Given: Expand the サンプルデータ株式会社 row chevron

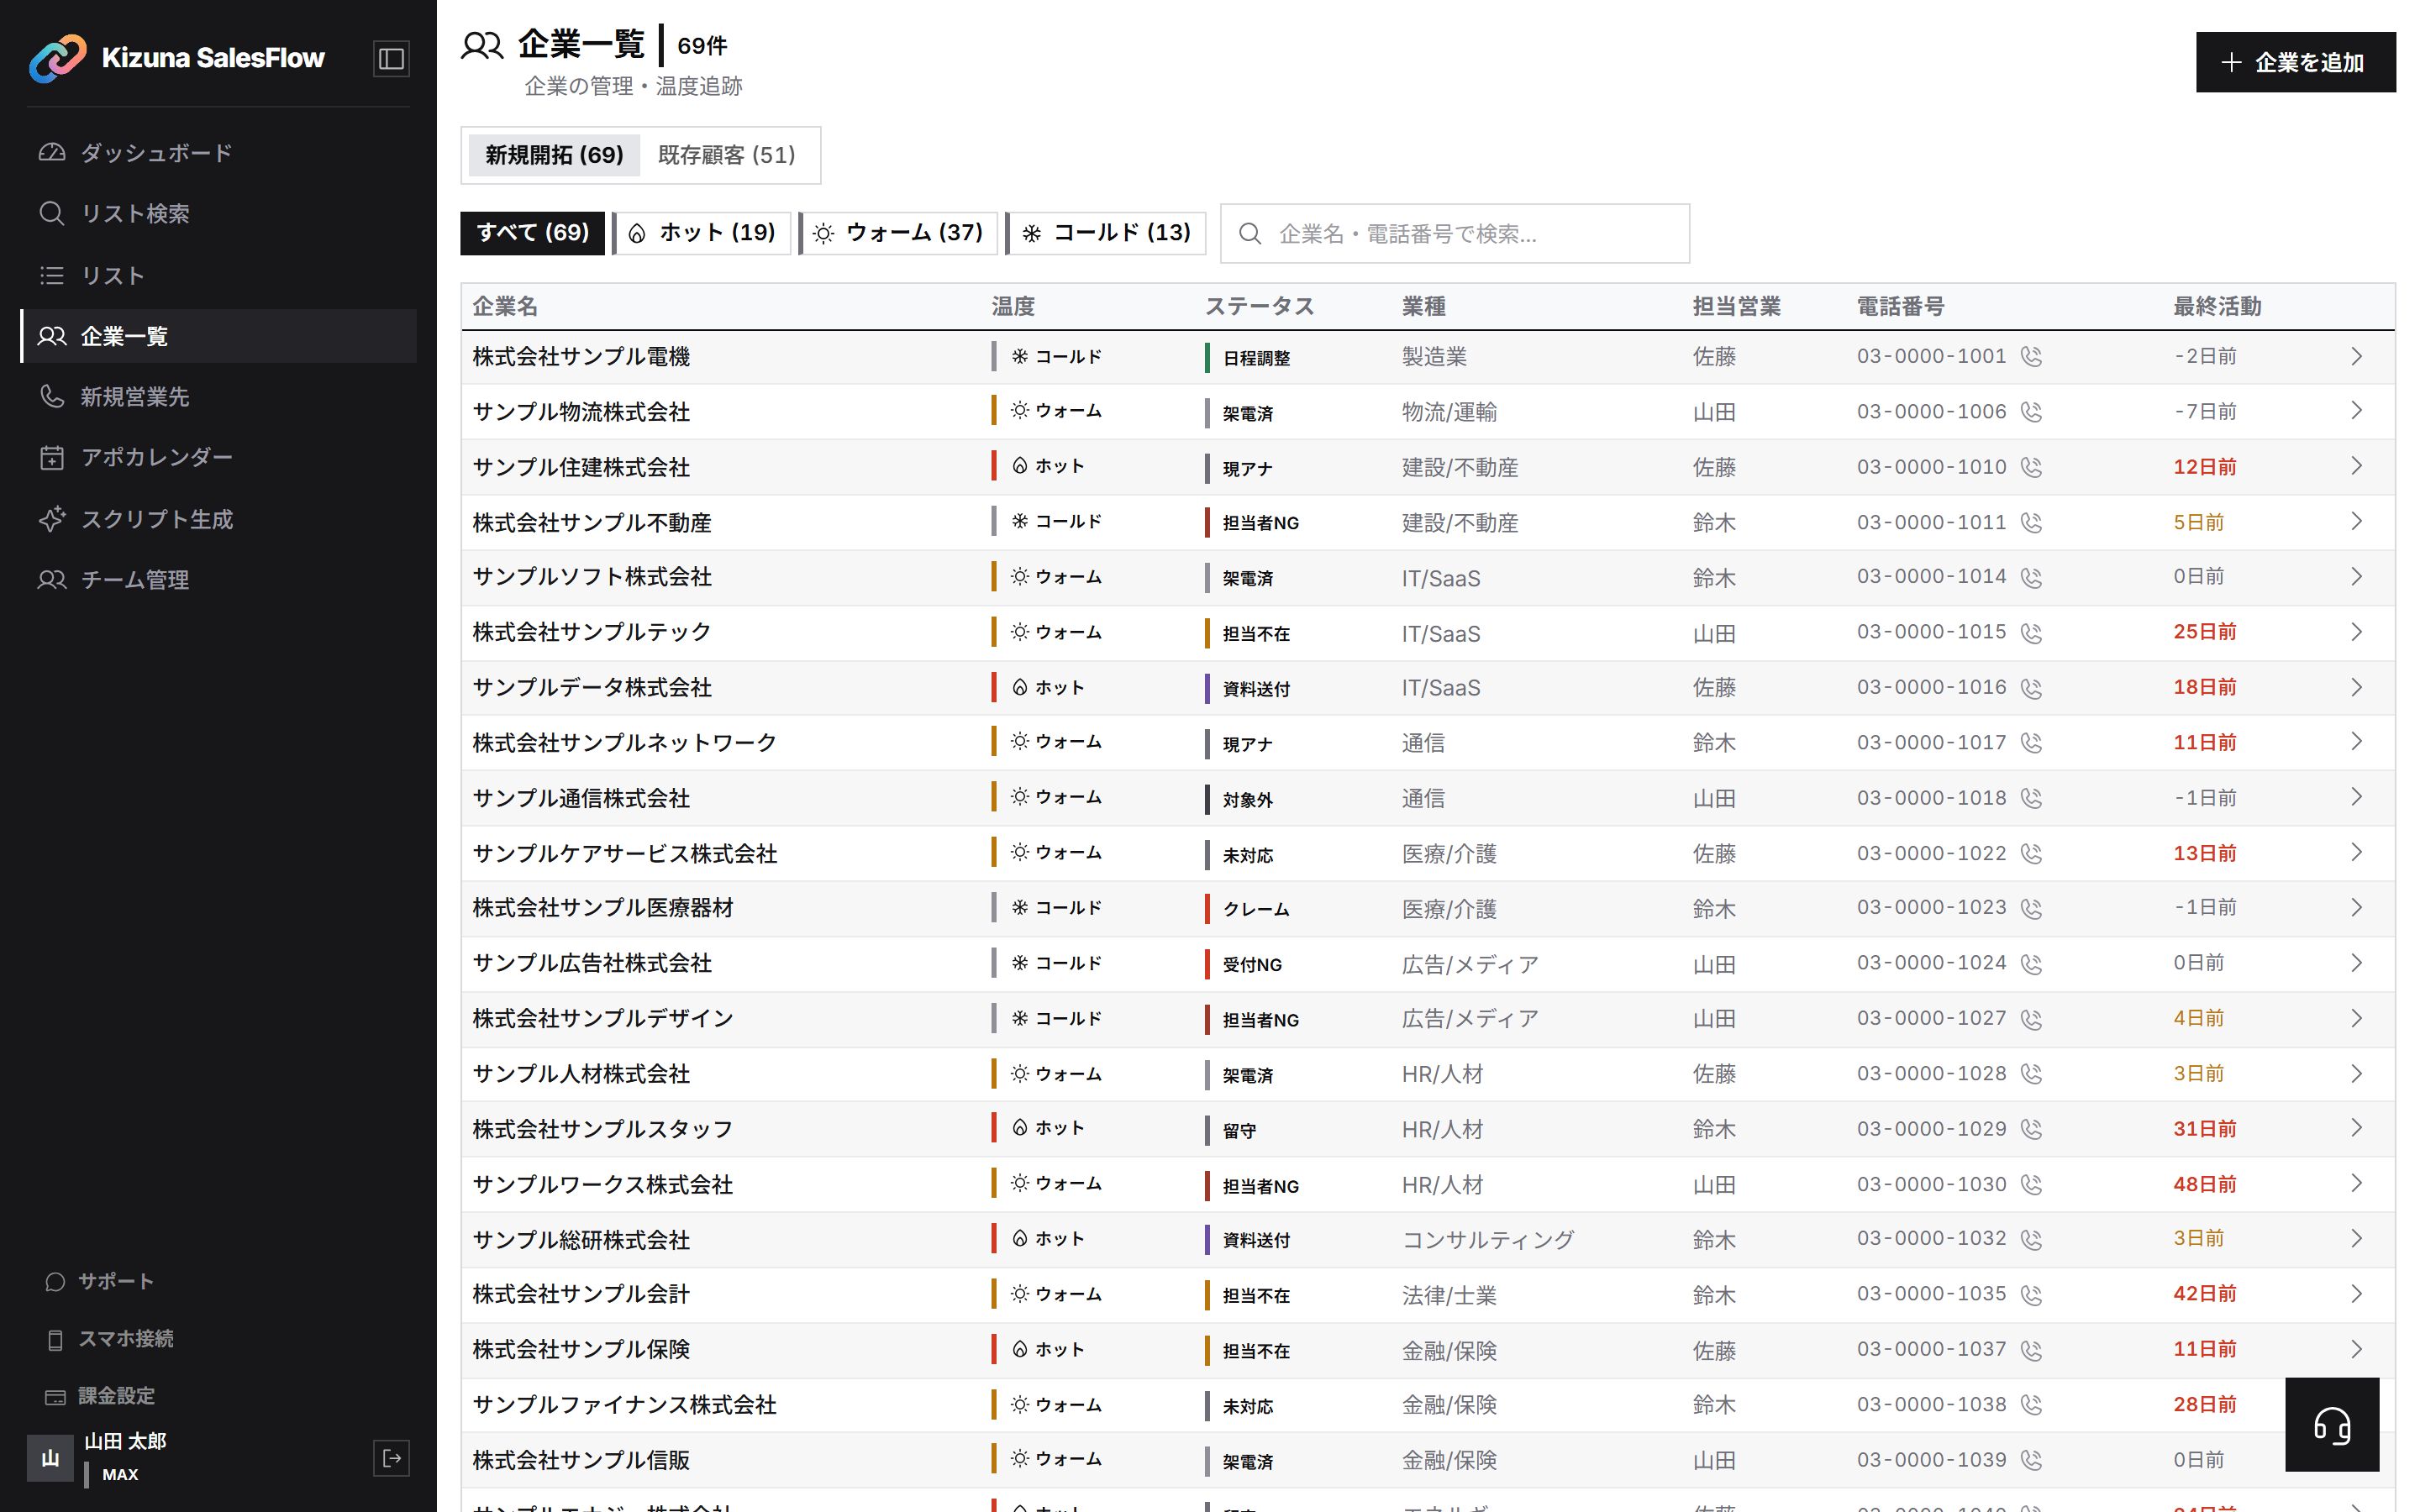Looking at the screenshot, I should coord(2357,687).
